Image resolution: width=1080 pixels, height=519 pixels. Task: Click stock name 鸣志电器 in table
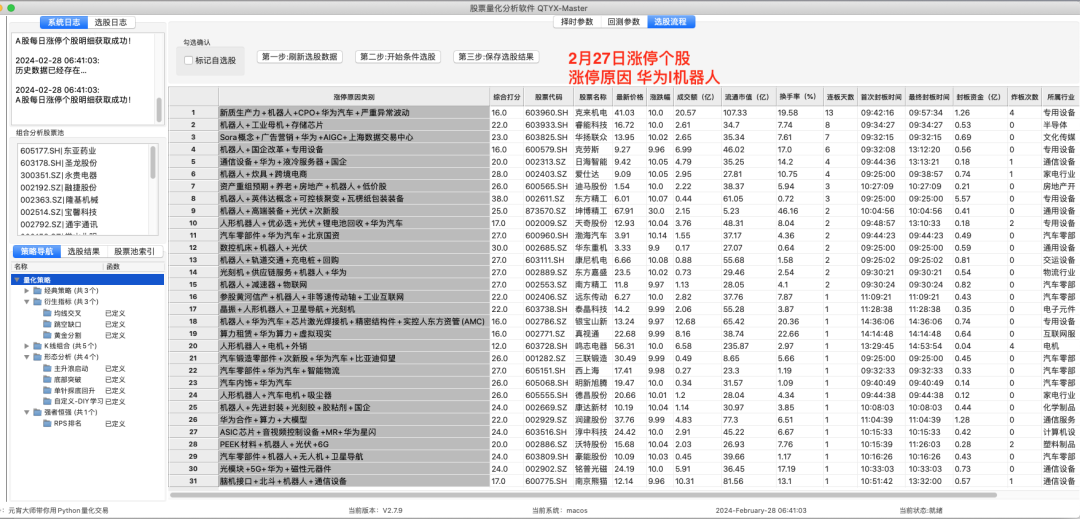point(593,346)
